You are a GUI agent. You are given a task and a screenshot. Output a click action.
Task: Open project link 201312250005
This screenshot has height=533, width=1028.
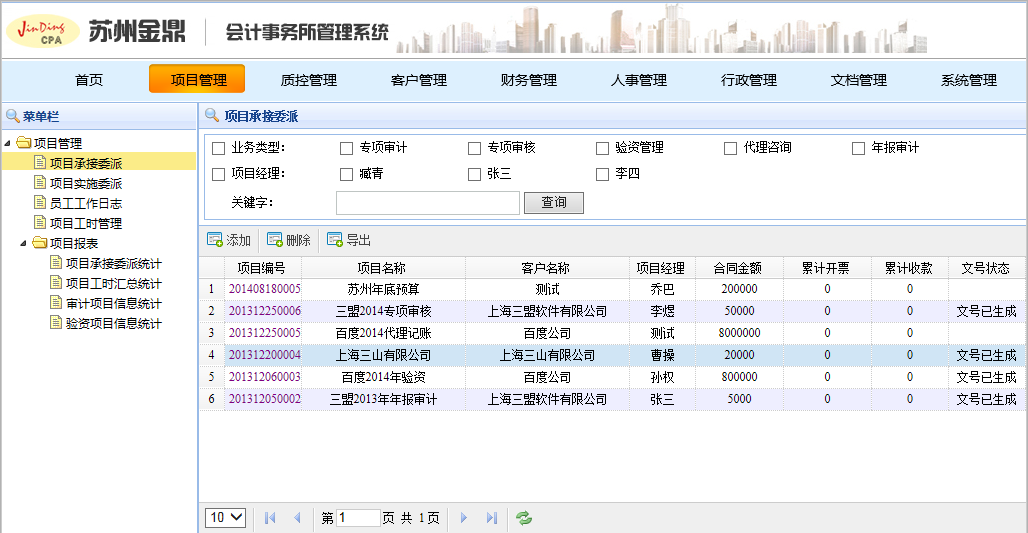pos(264,332)
